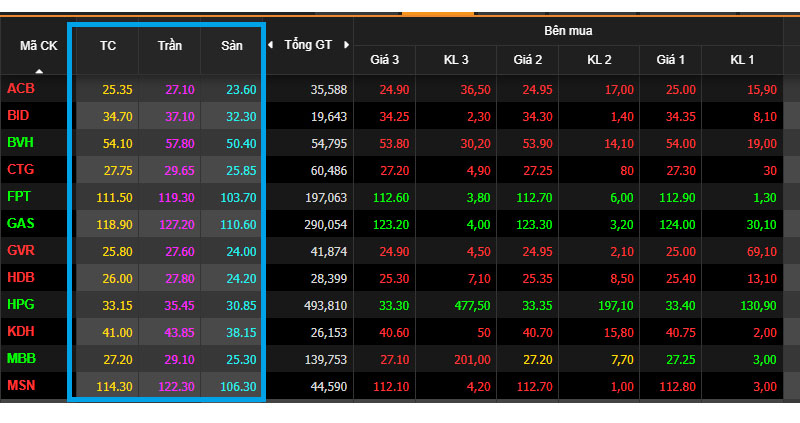Sort by the Trần column header

click(x=170, y=46)
